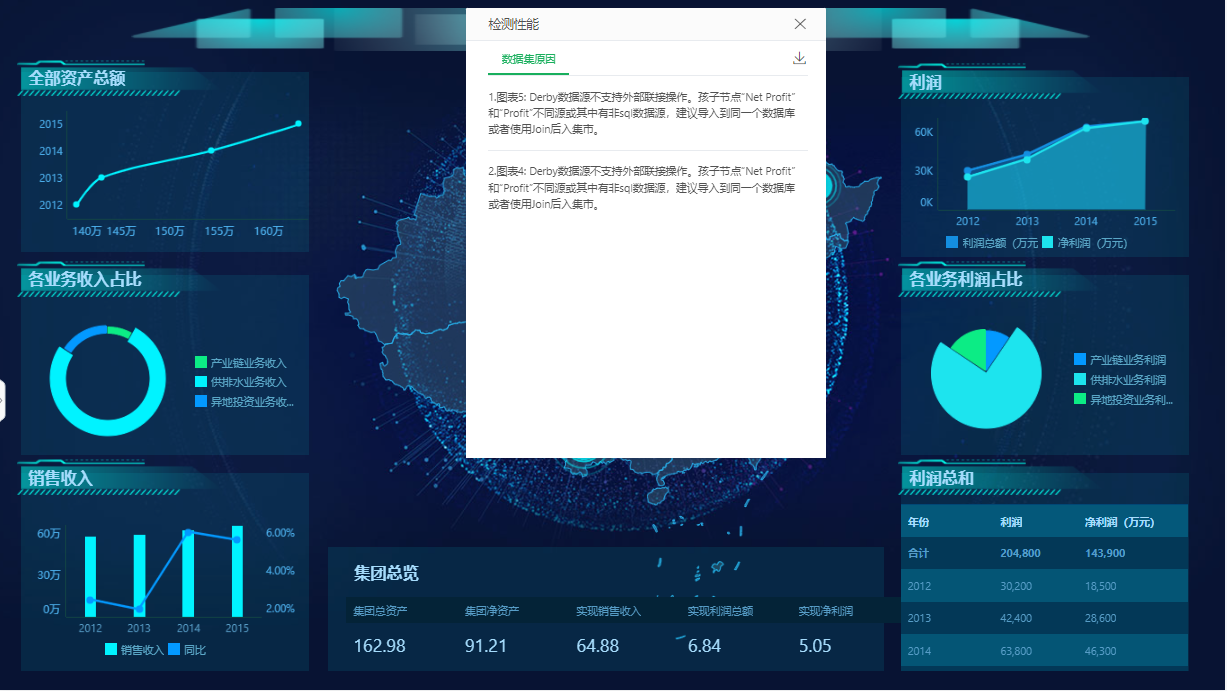Toggle 产业链业务利润 legend icon
Screen dimensions: 1227x691
(1079, 360)
